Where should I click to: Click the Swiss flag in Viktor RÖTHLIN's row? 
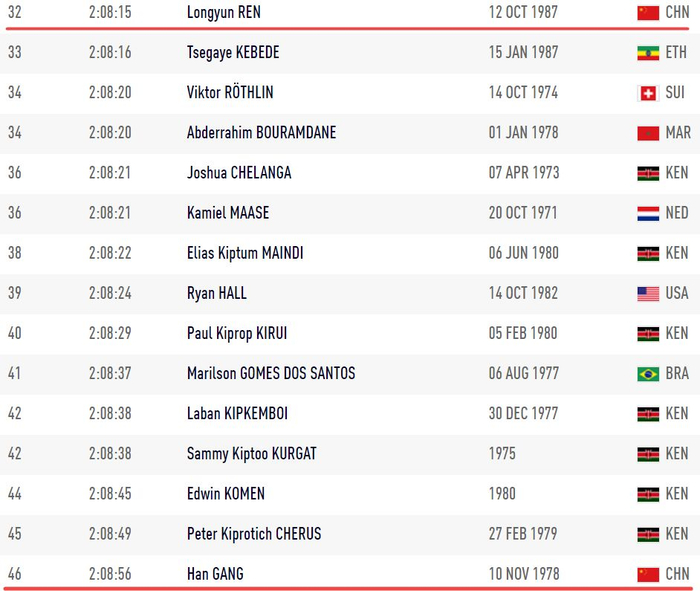click(648, 93)
